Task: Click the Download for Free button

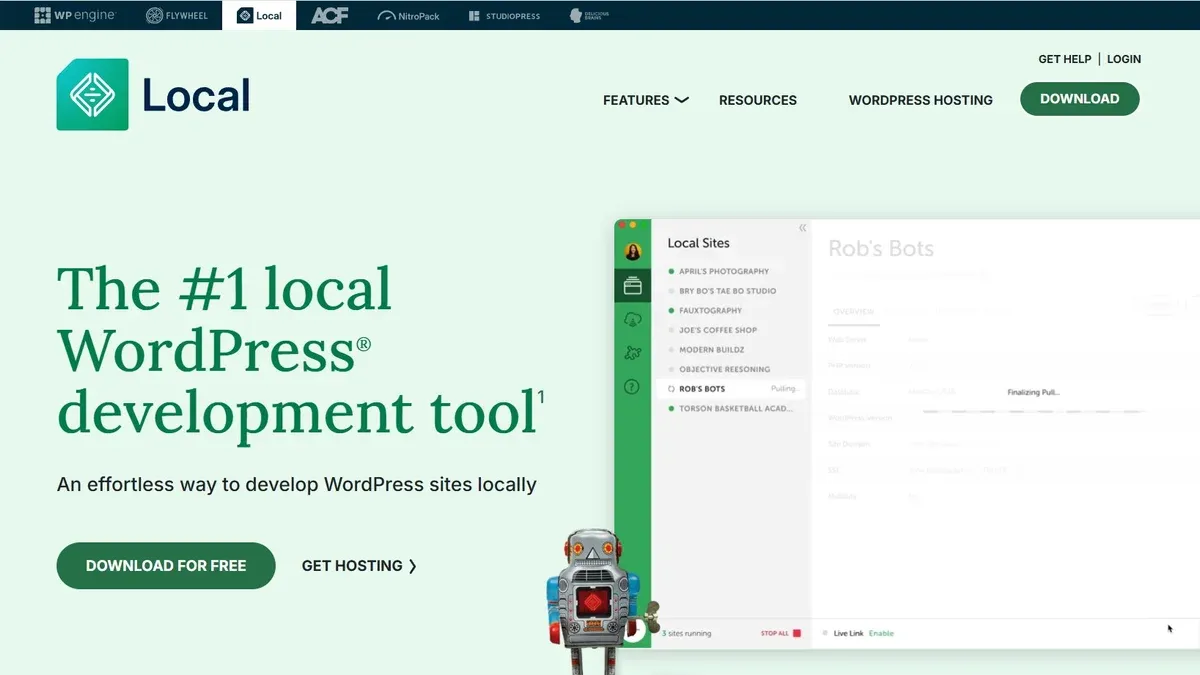Action: (x=166, y=566)
